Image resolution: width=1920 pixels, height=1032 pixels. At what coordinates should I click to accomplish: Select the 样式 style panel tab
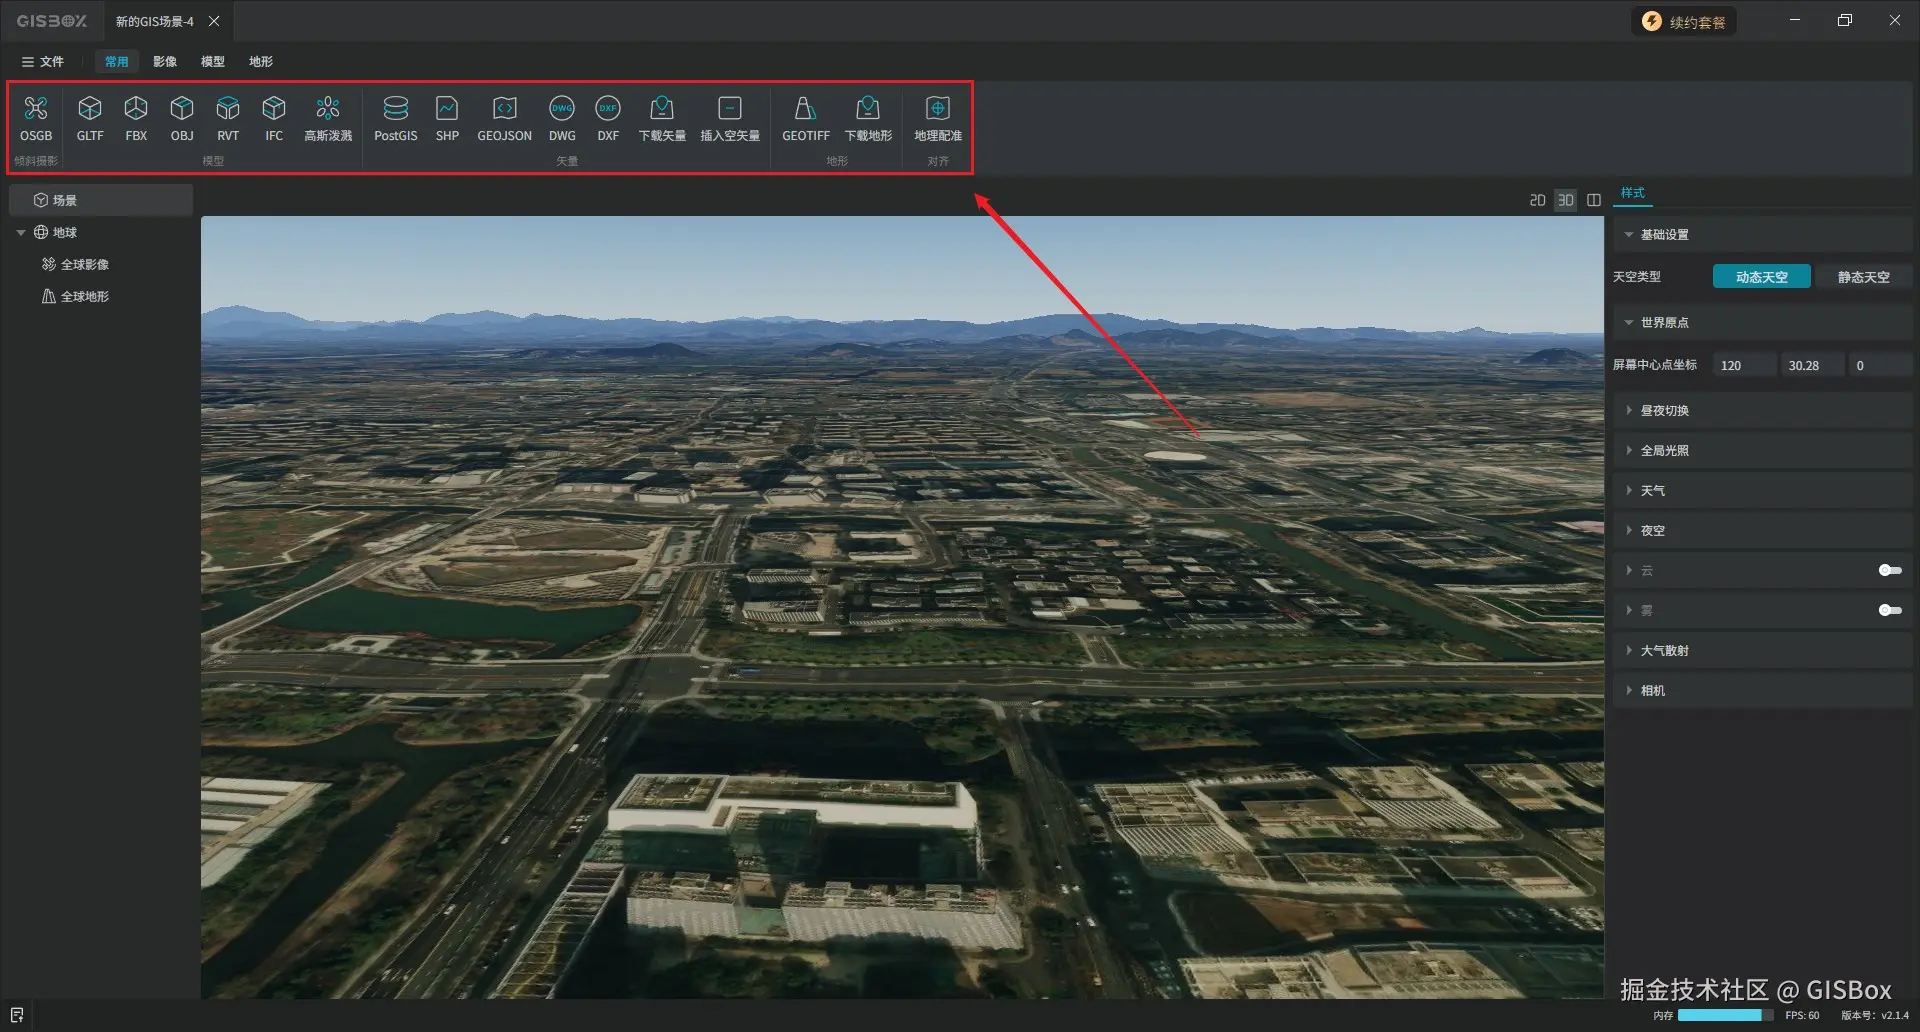point(1633,193)
